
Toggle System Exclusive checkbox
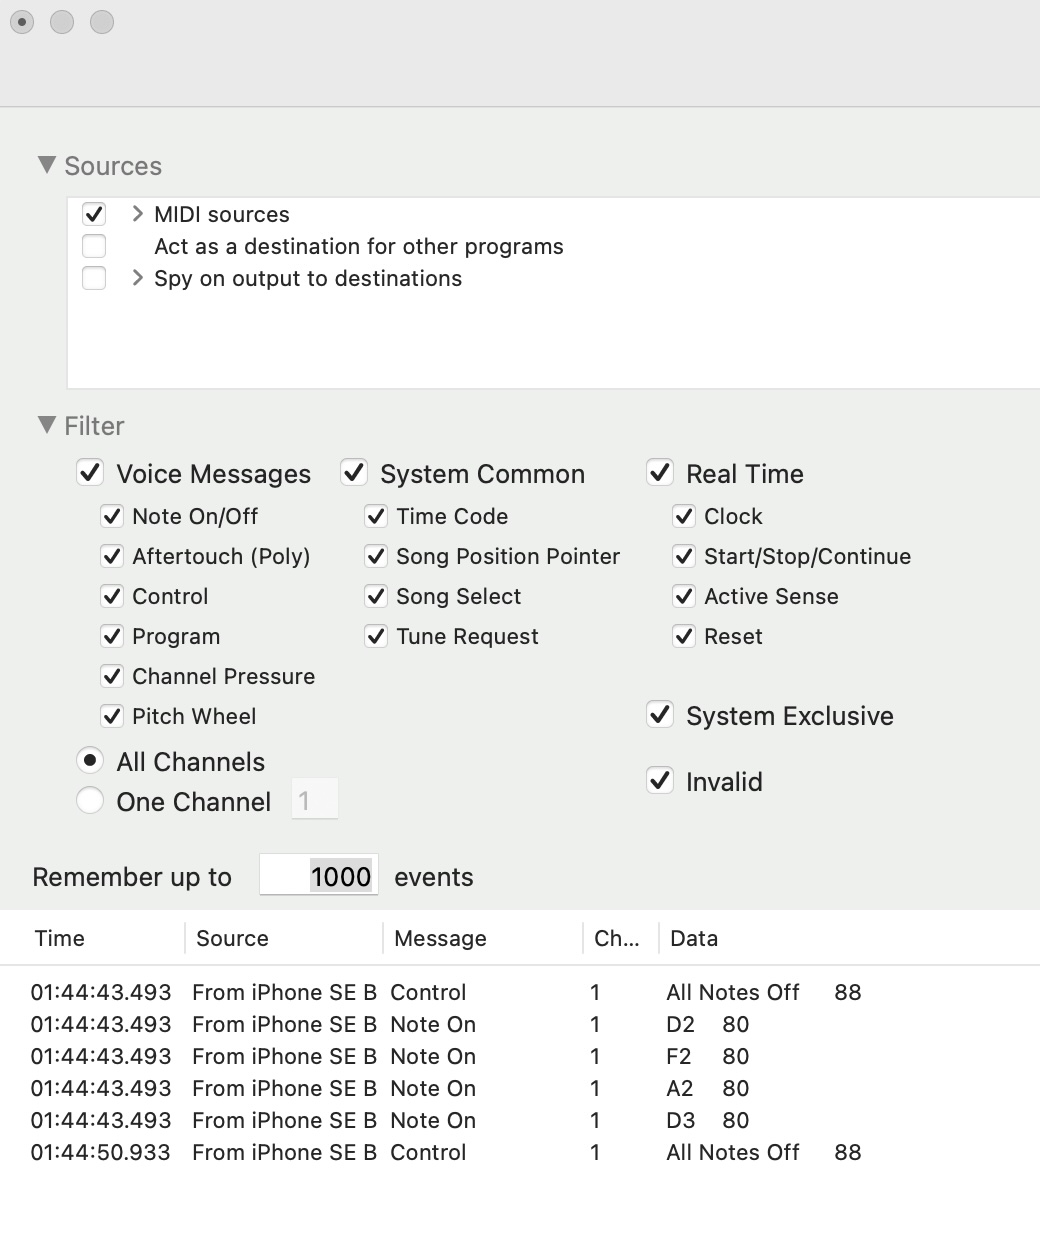coord(660,715)
